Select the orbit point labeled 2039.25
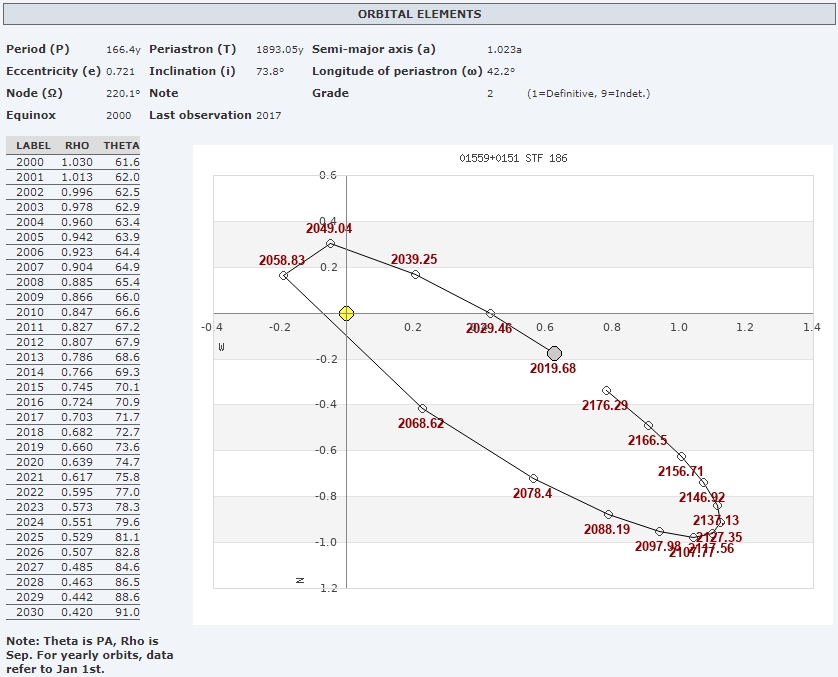The width and height of the screenshot is (838, 677). point(415,274)
